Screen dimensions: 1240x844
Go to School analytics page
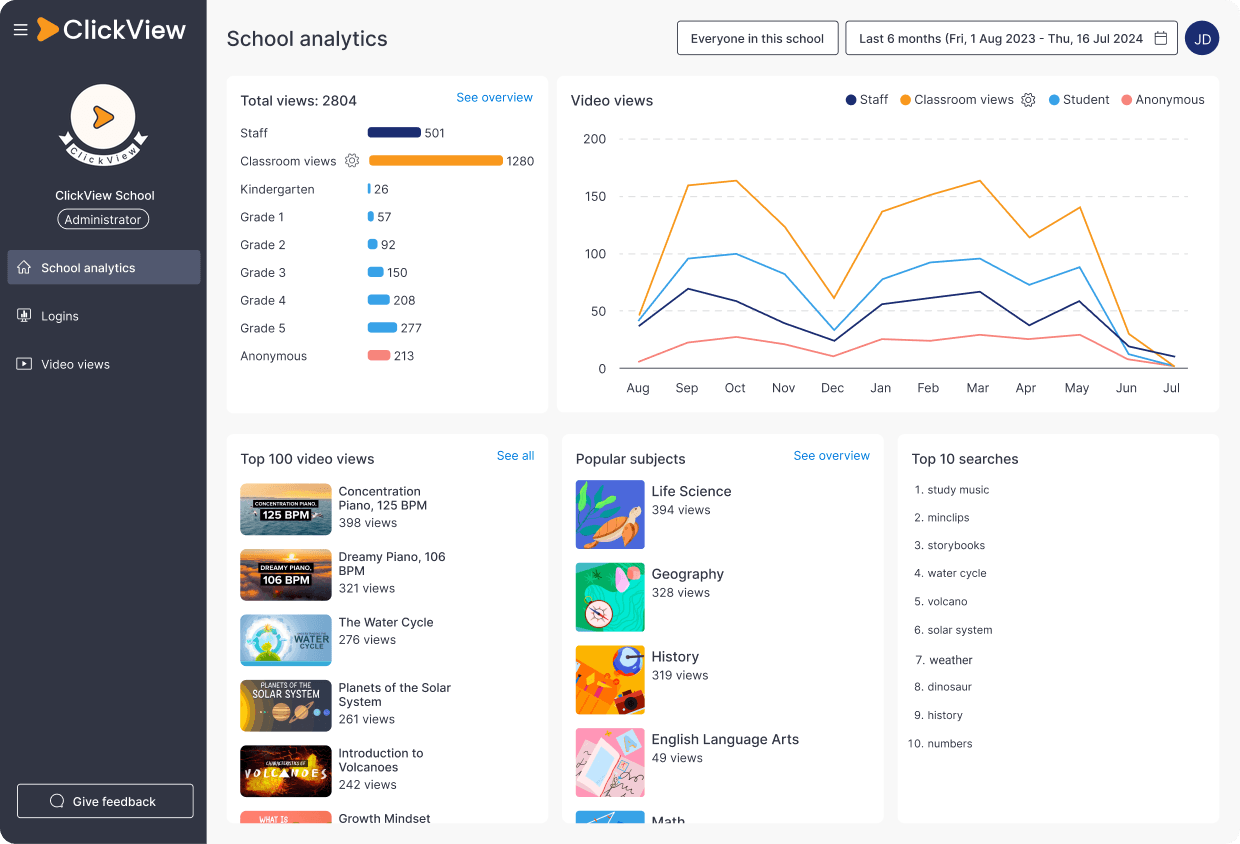104,267
